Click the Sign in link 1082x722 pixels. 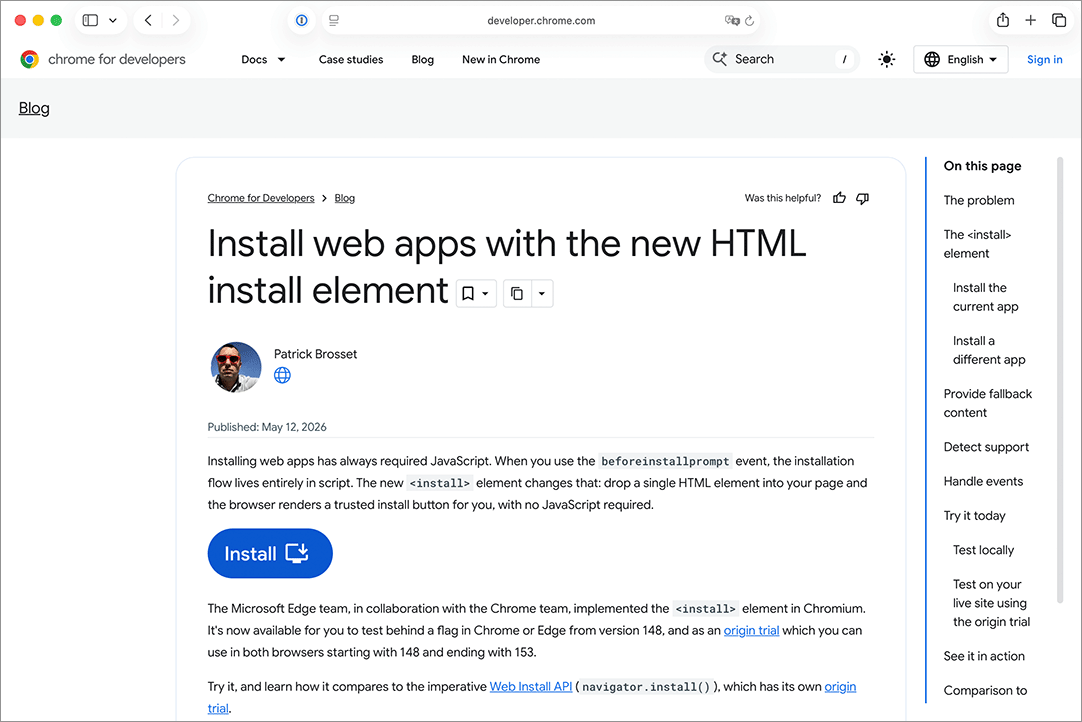1044,59
